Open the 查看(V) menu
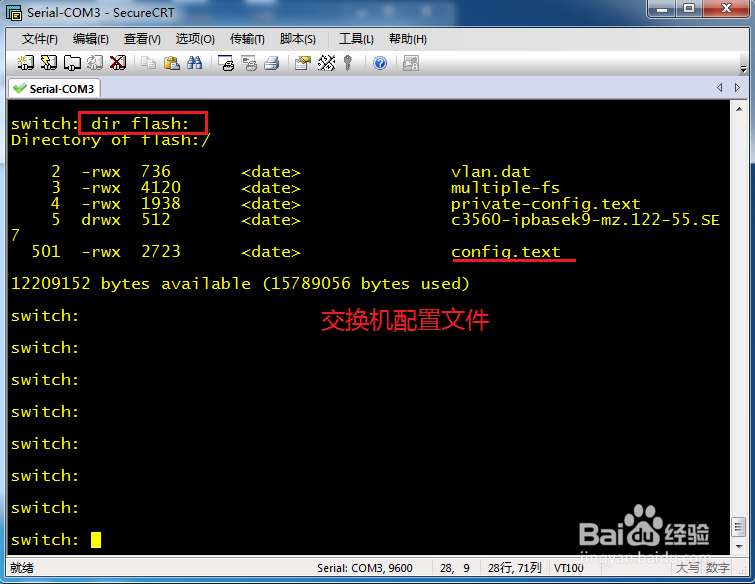Image resolution: width=755 pixels, height=584 pixels. 142,39
